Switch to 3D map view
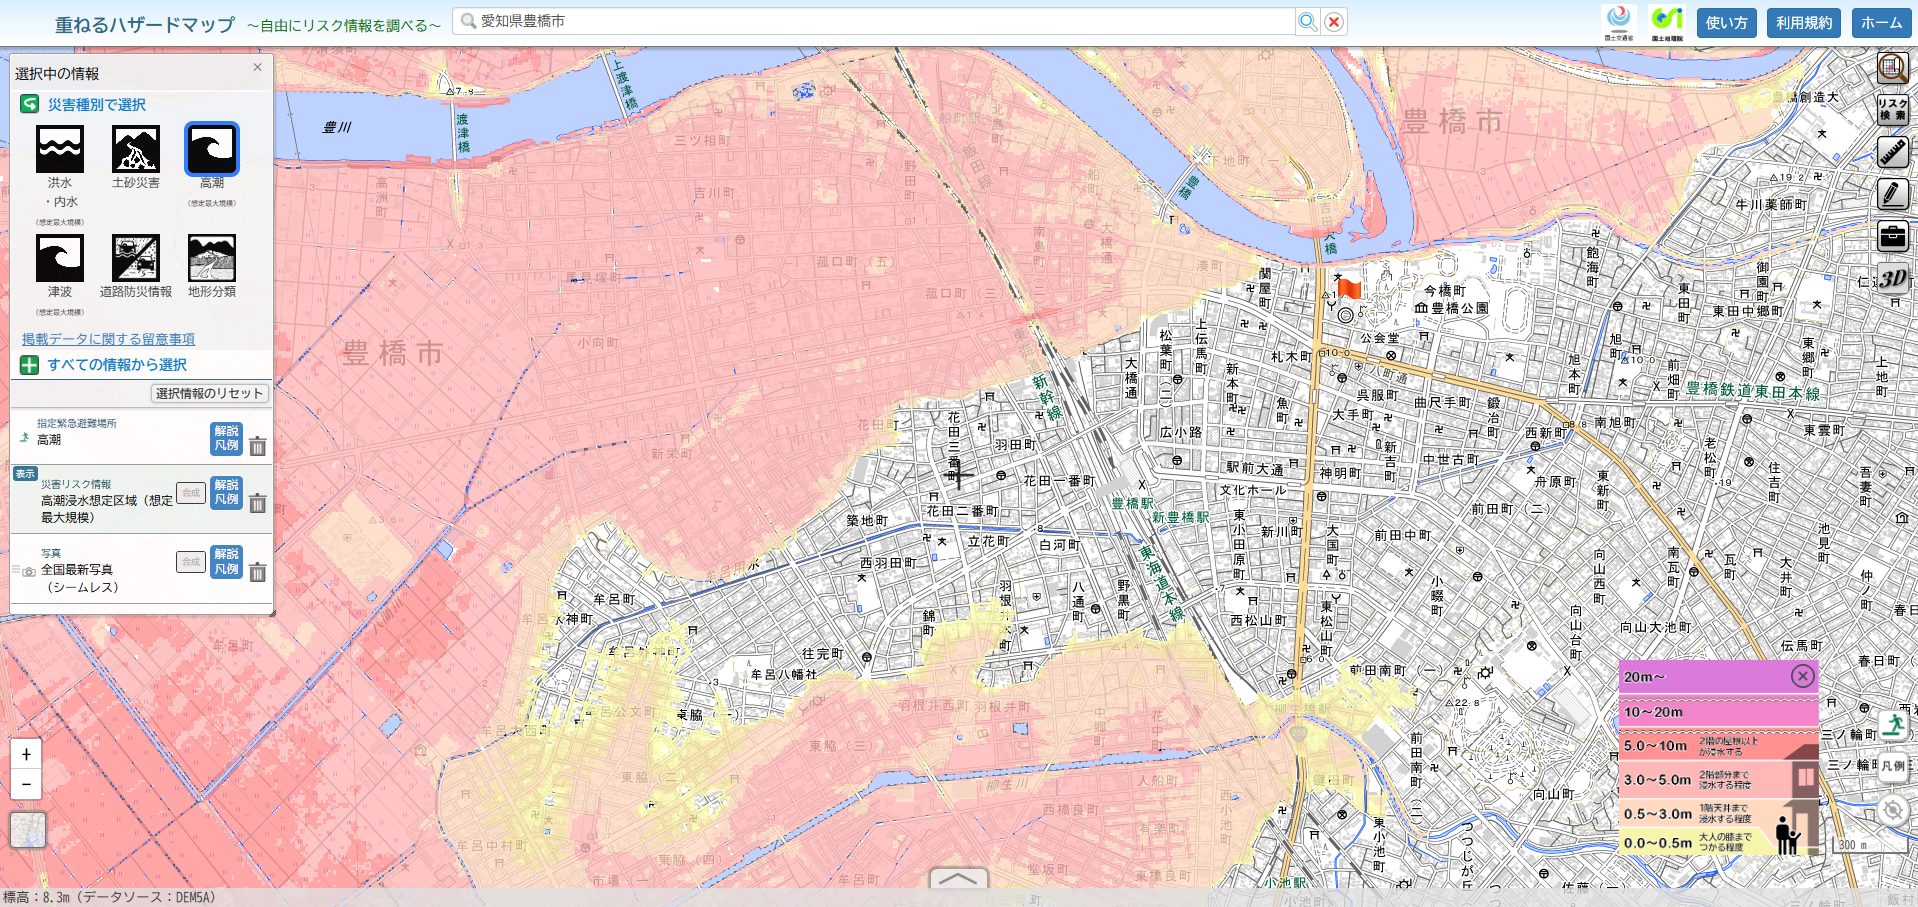 [x=1892, y=279]
